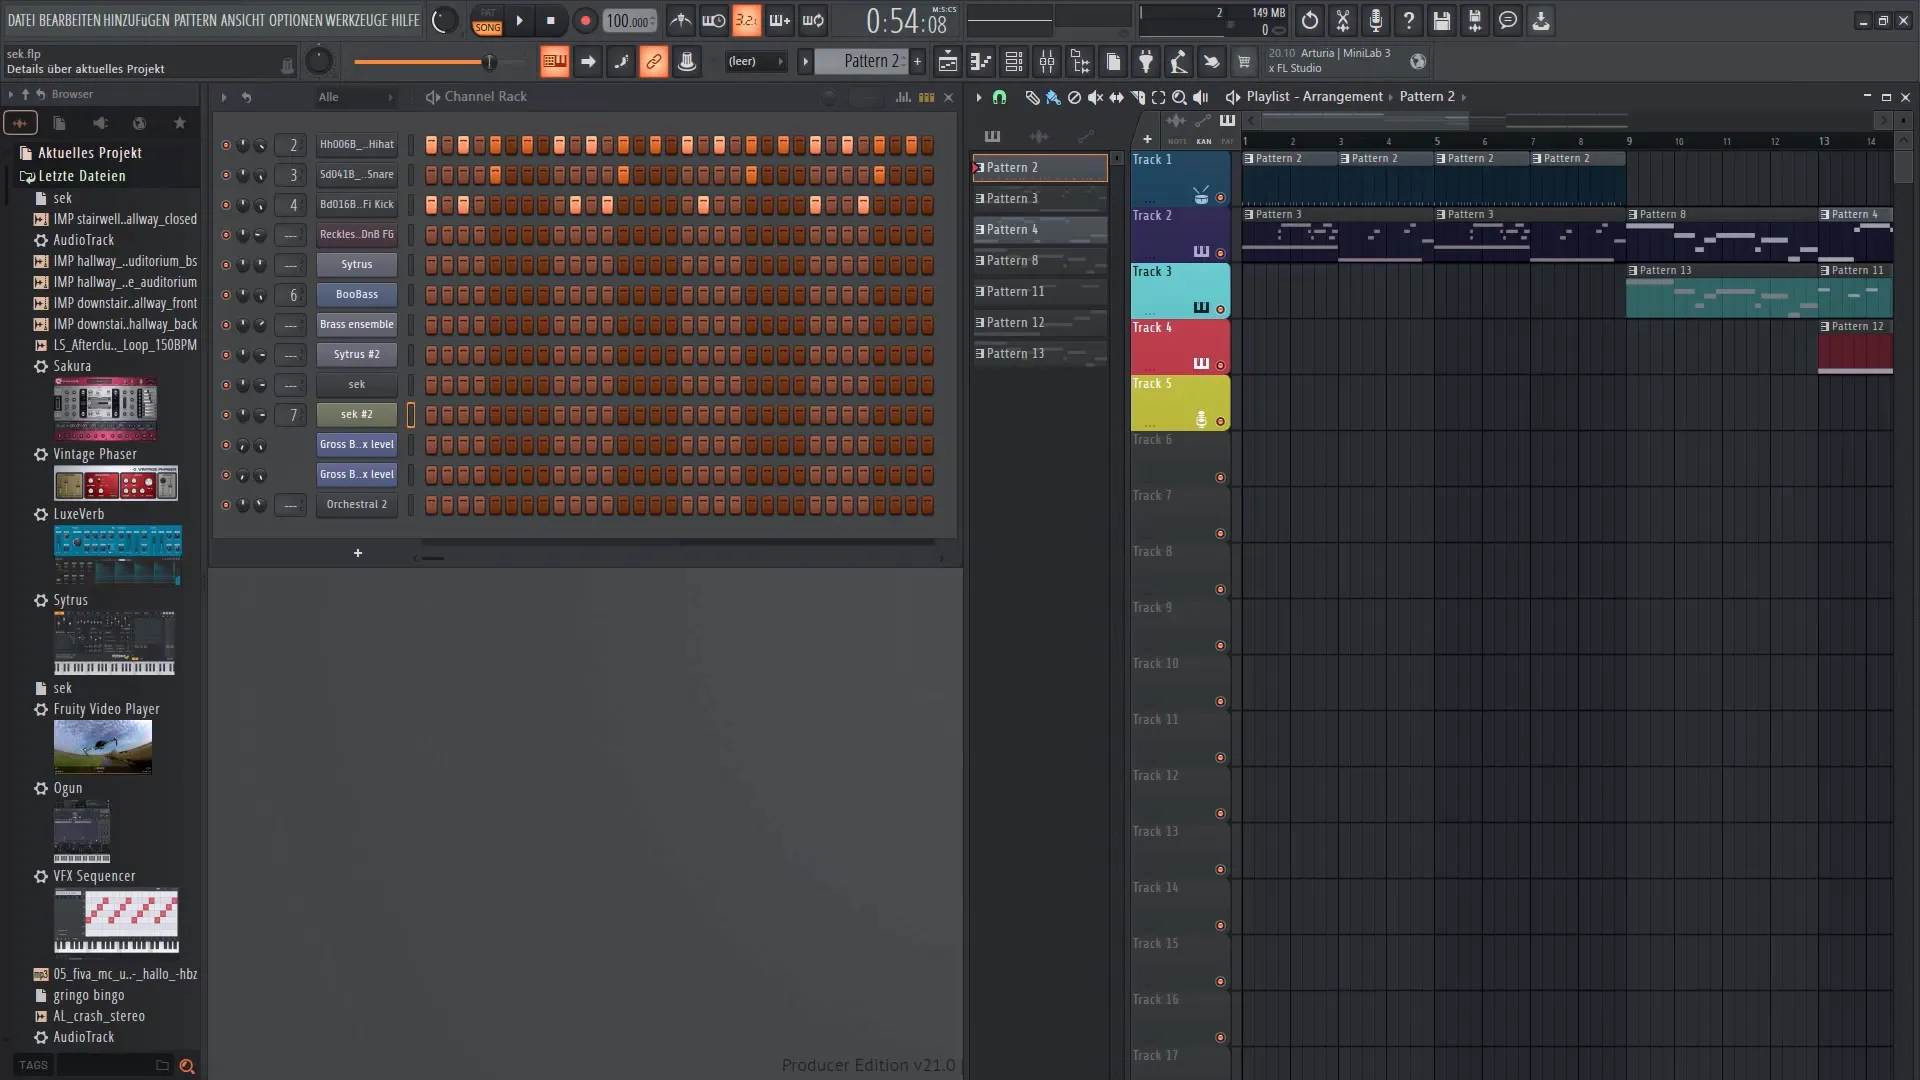The height and width of the screenshot is (1080, 1920).
Task: Open the Browser panel options arrow
Action: coord(10,94)
